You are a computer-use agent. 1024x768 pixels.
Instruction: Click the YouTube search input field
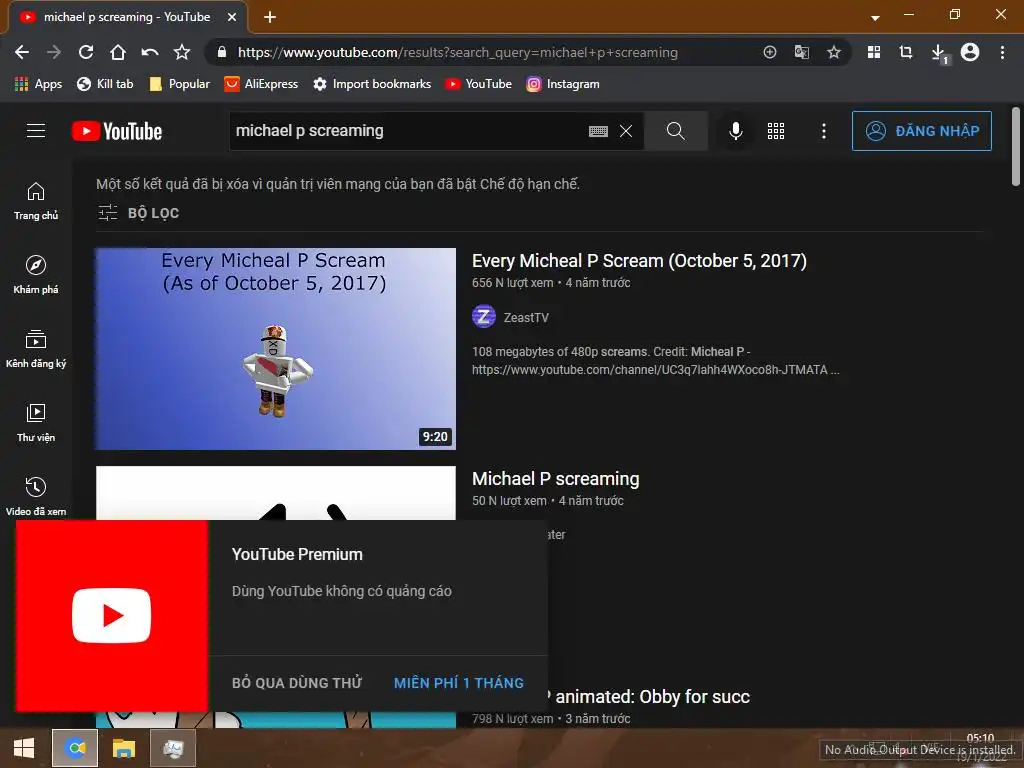pyautogui.click(x=408, y=131)
